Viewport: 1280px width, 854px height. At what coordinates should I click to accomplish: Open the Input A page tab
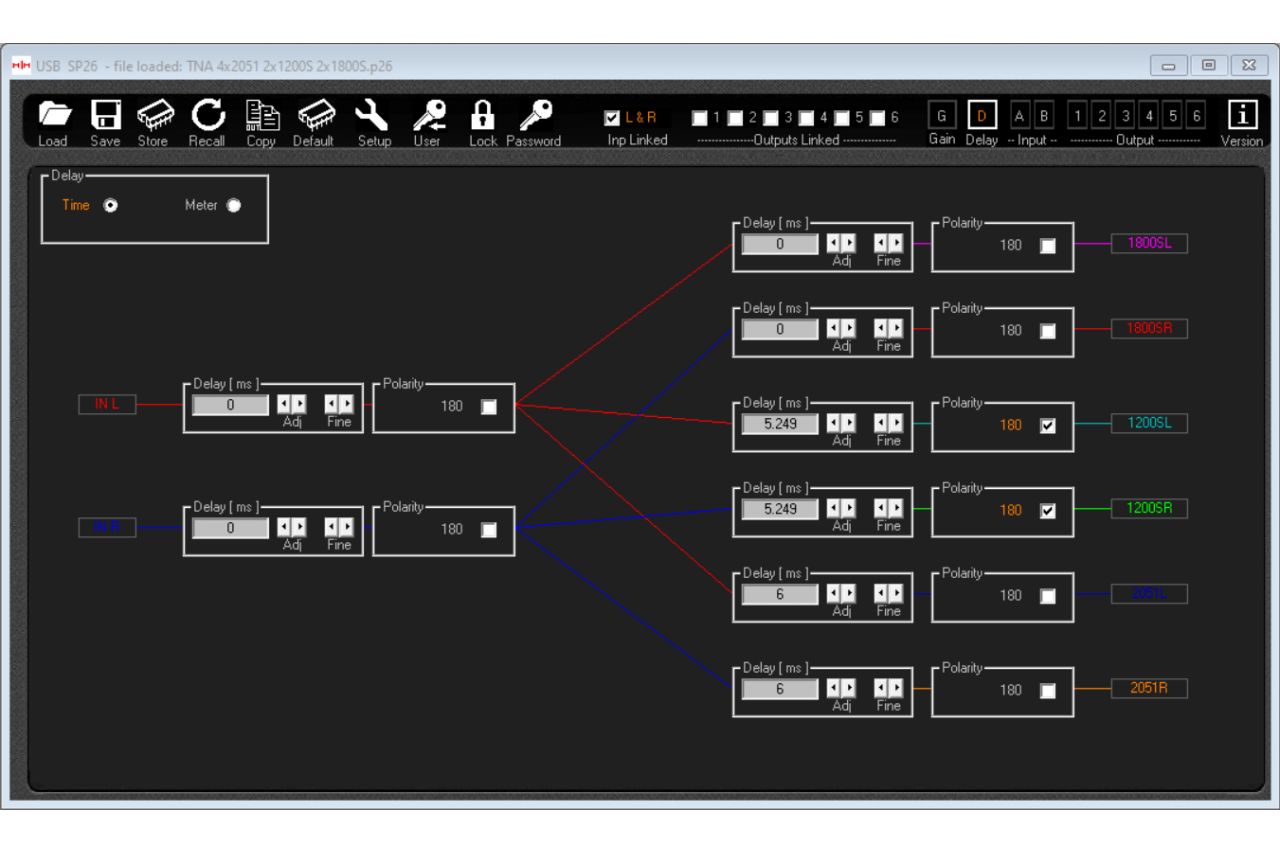(1019, 116)
